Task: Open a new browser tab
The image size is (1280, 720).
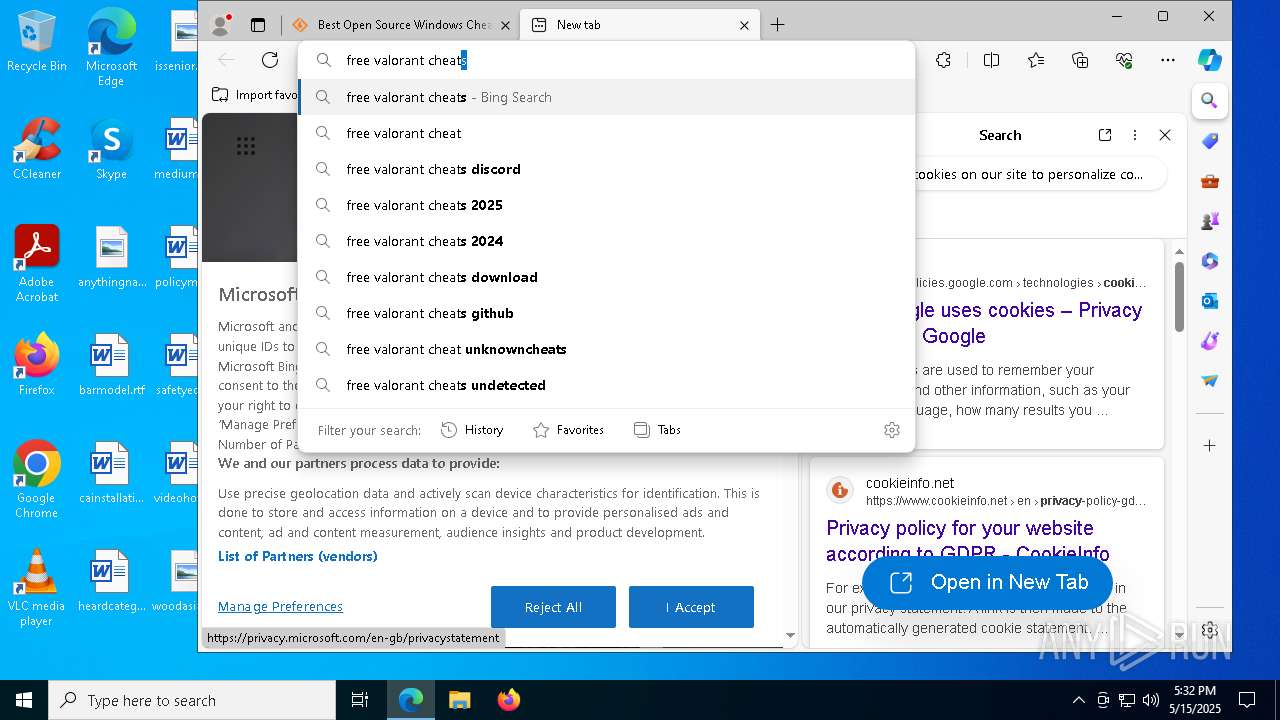Action: pos(778,25)
